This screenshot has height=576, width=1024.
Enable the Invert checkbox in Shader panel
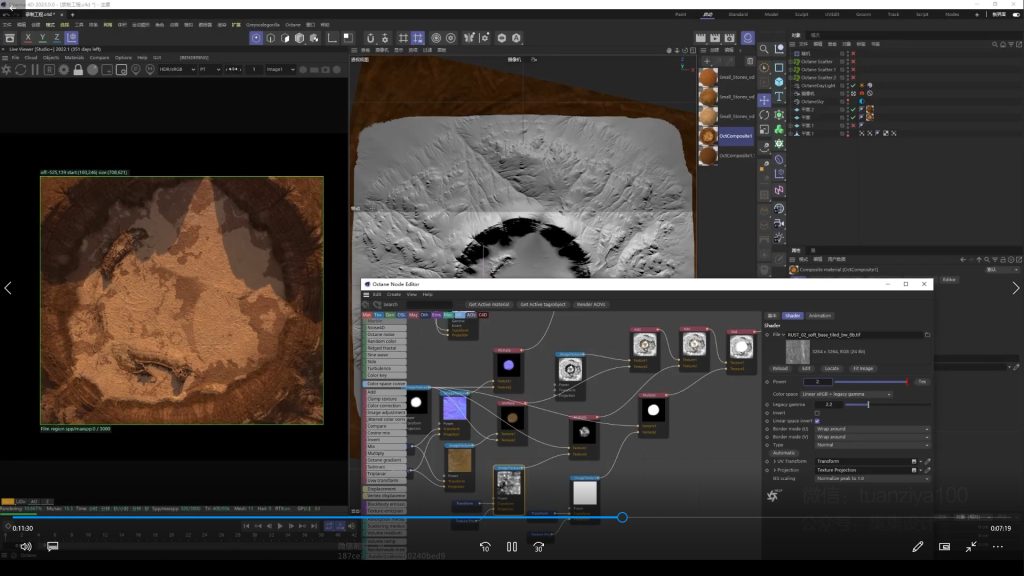click(x=817, y=412)
